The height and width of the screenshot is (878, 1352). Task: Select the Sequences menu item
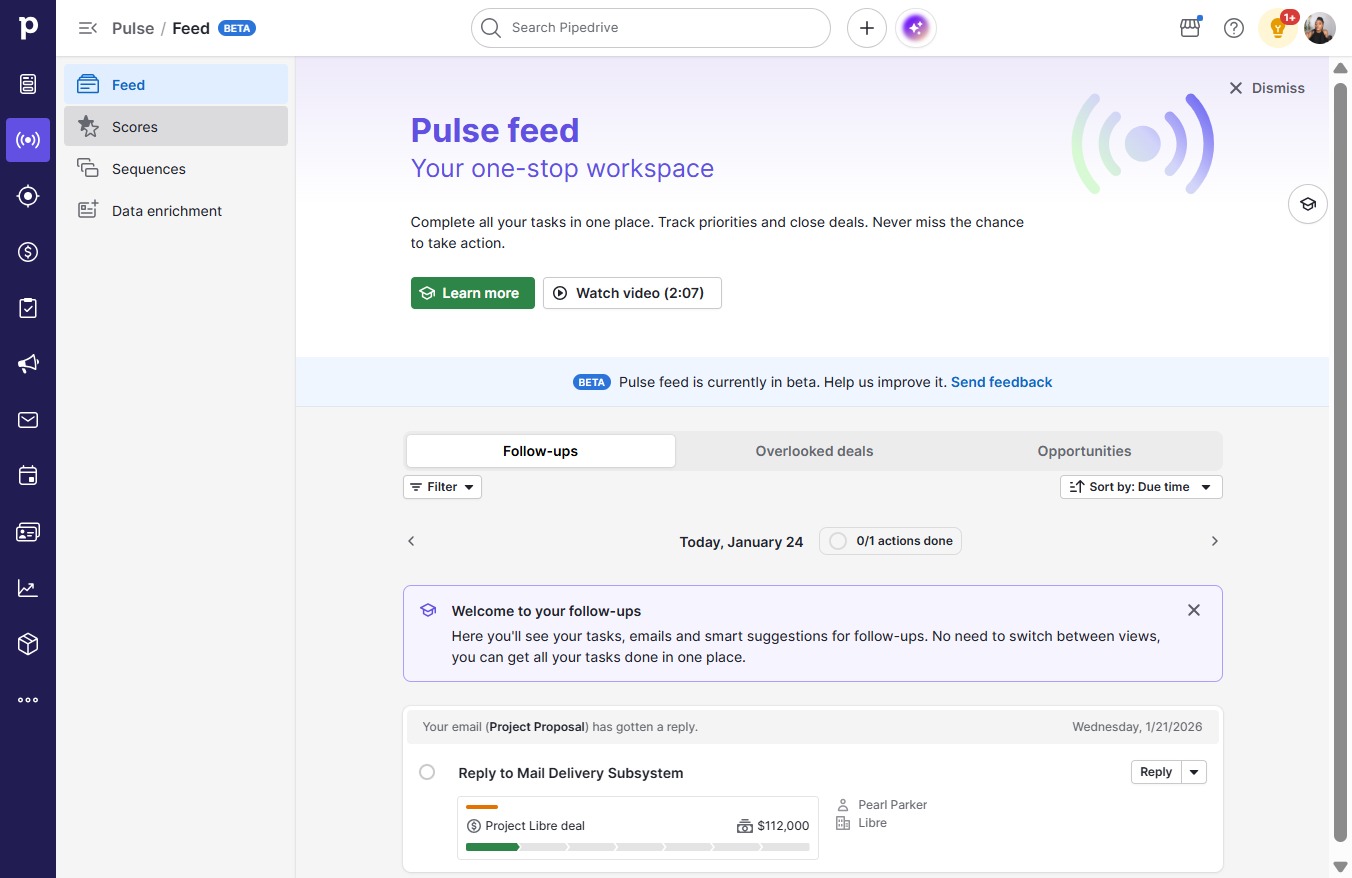pos(176,169)
